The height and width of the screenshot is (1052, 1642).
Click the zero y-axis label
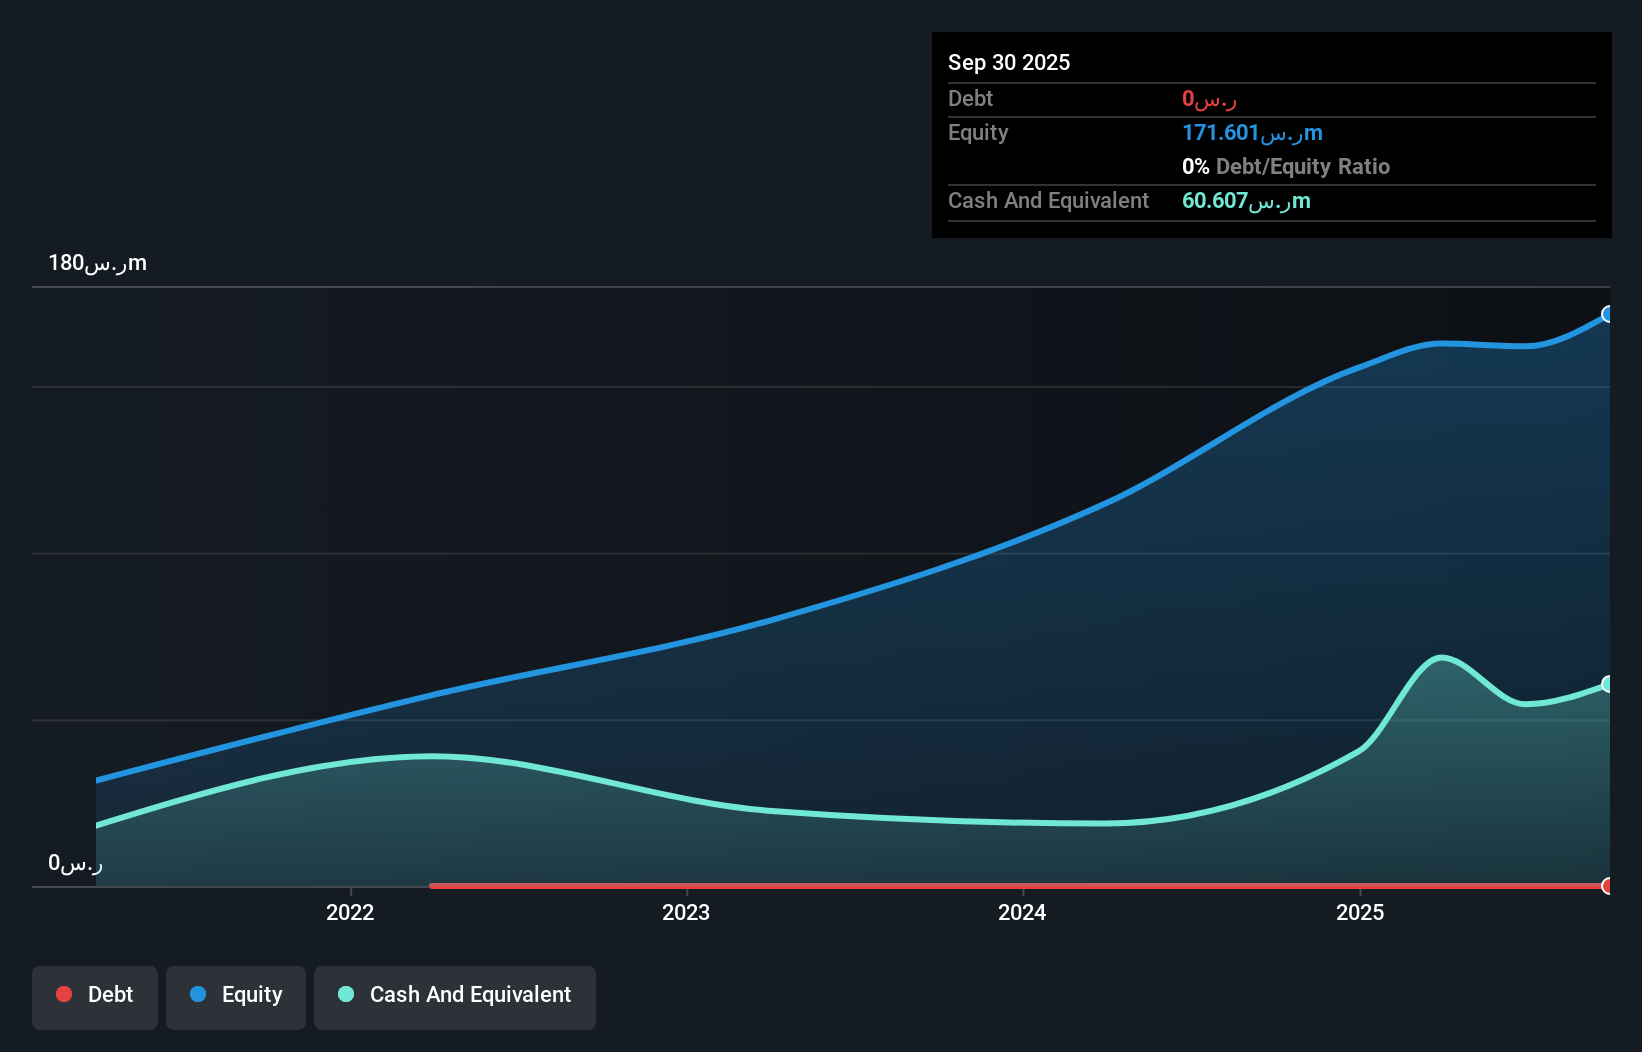75,863
